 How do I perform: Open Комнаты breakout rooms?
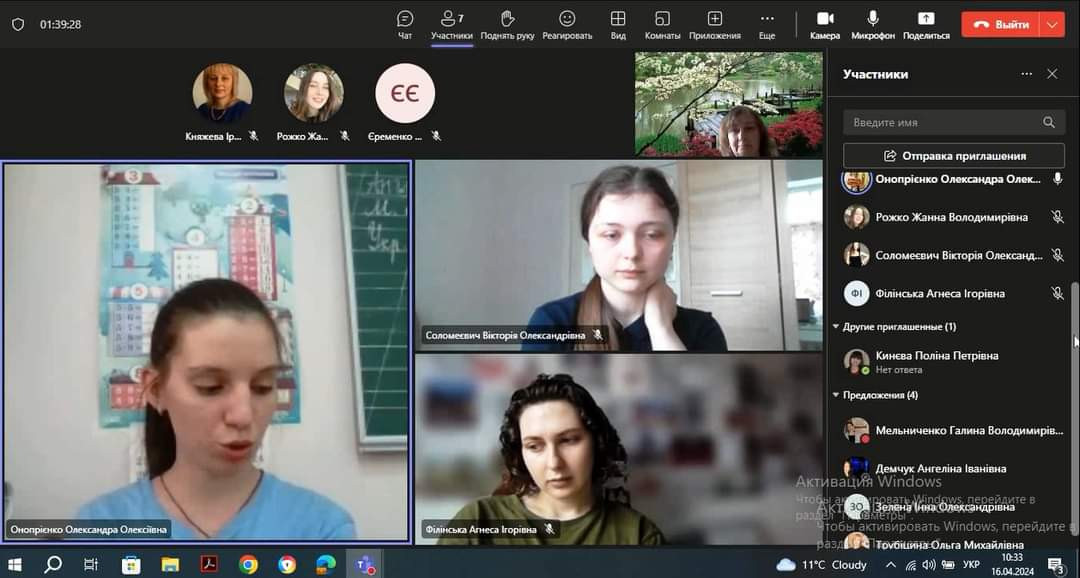[x=663, y=25]
